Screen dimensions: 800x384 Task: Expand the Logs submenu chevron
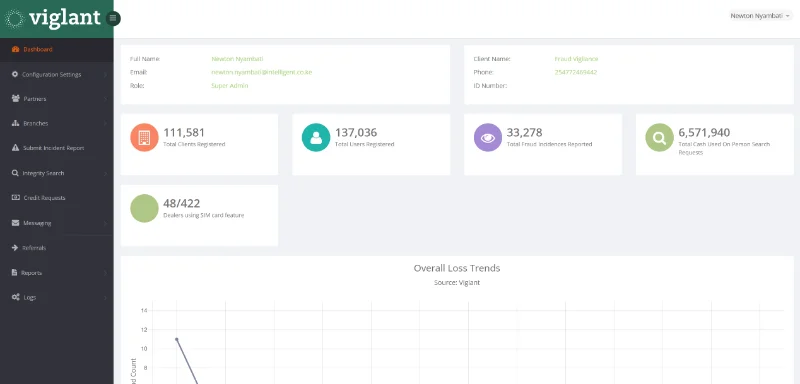click(106, 297)
